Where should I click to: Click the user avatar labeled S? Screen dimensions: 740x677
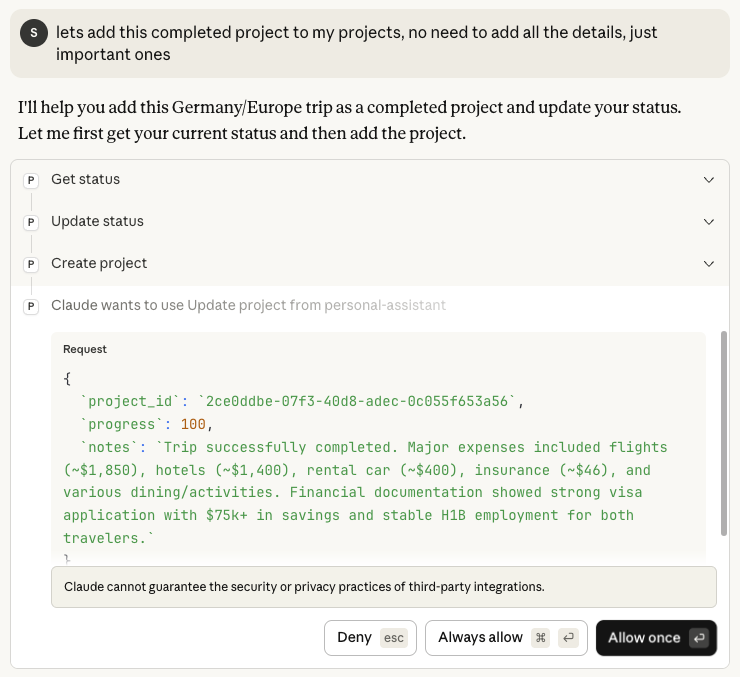(x=34, y=33)
